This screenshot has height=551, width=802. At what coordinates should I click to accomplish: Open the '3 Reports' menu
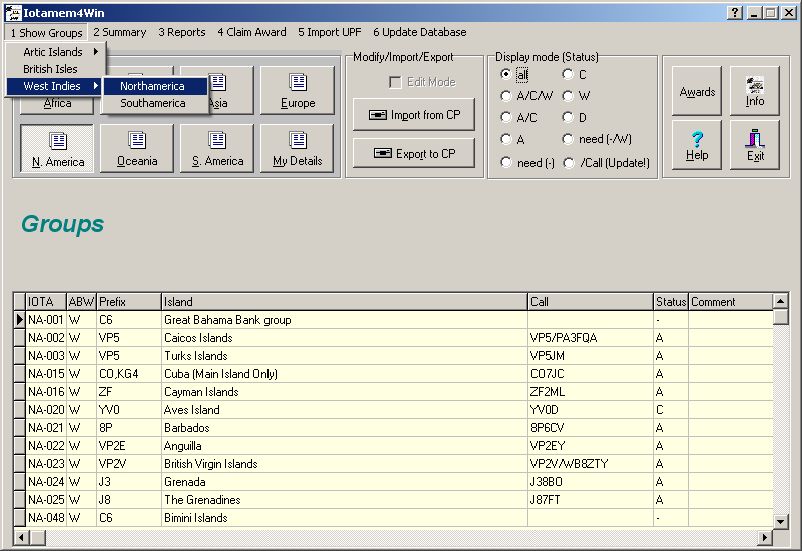pyautogui.click(x=182, y=32)
